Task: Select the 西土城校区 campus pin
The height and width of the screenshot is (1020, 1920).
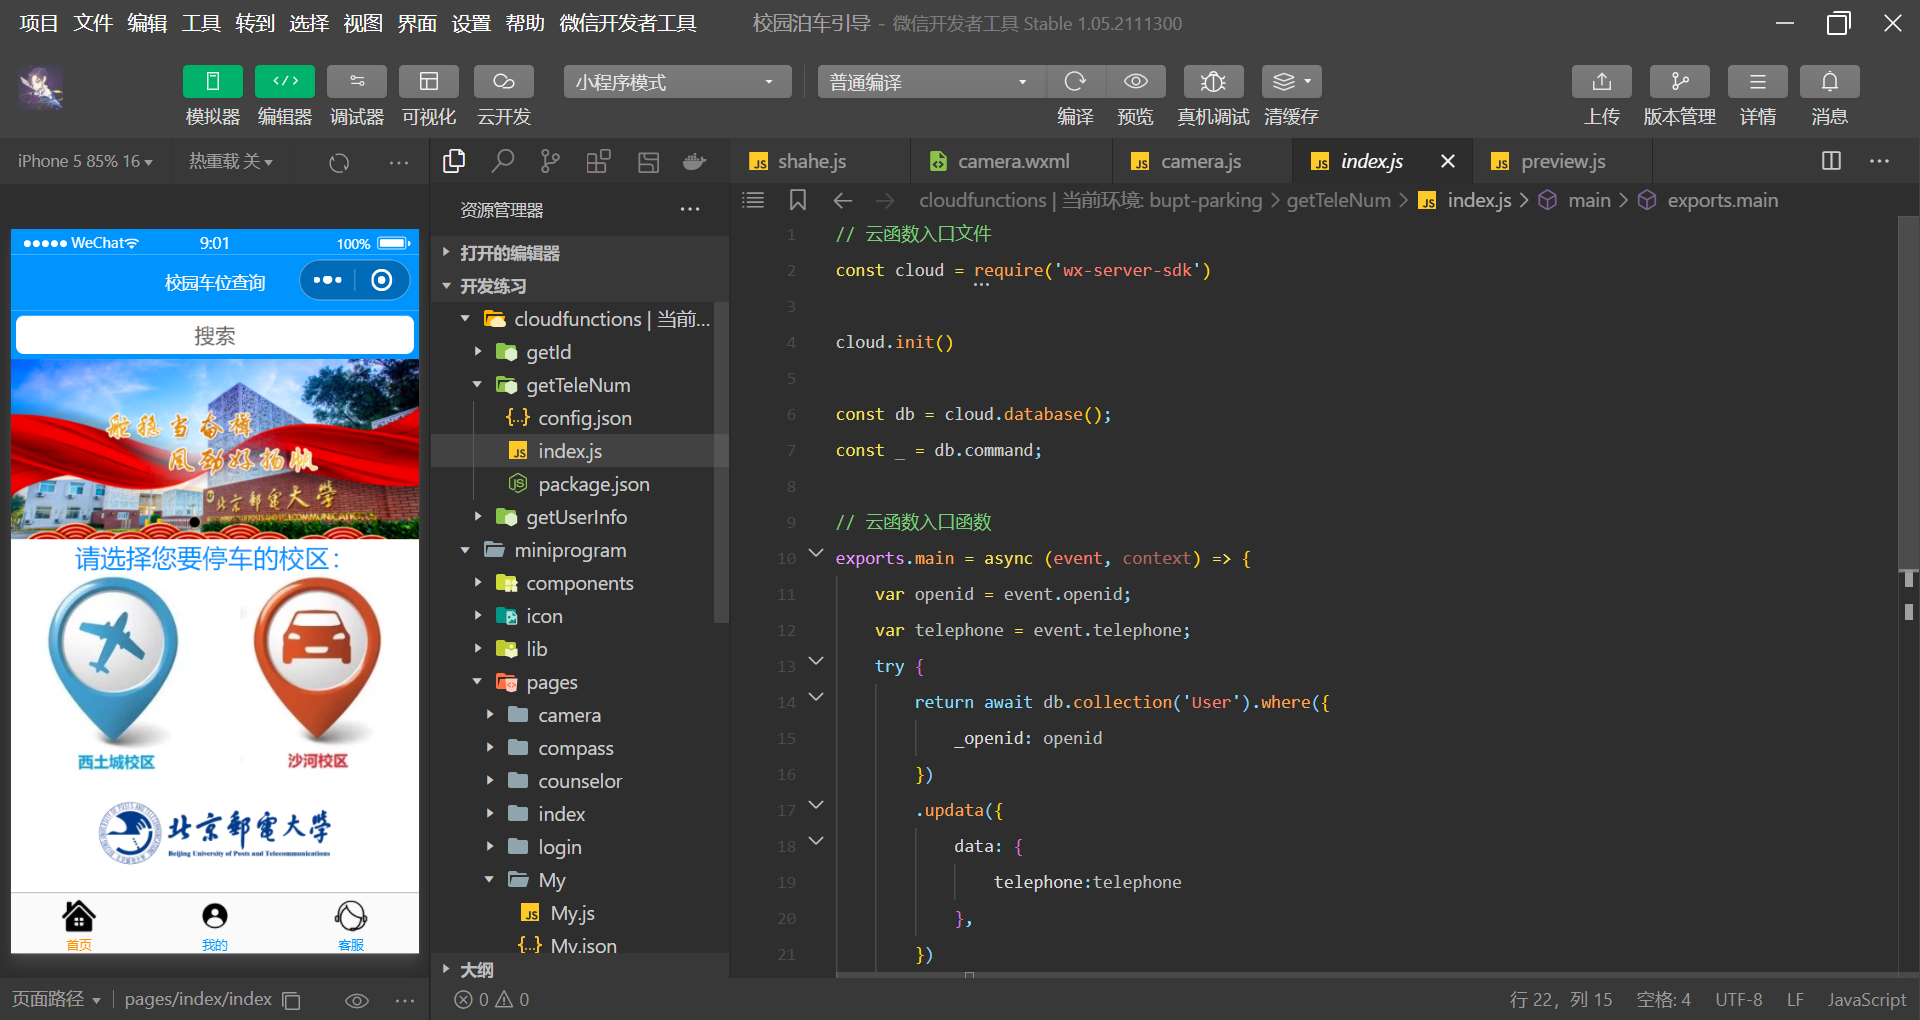Action: click(115, 675)
